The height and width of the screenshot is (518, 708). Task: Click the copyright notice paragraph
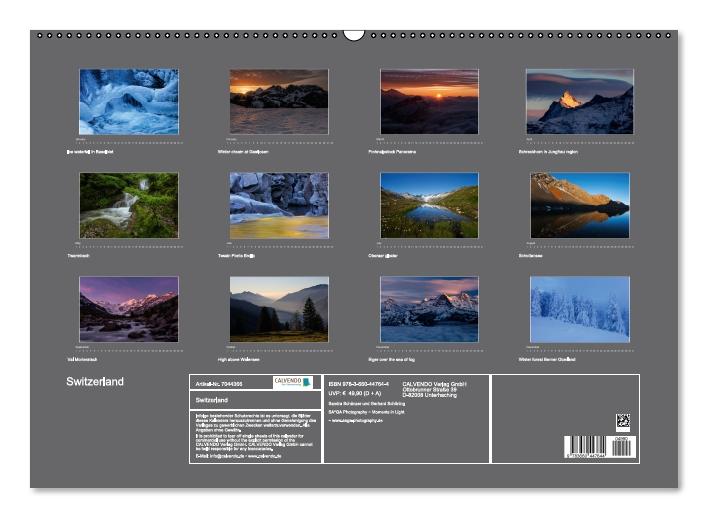pyautogui.click(x=255, y=431)
